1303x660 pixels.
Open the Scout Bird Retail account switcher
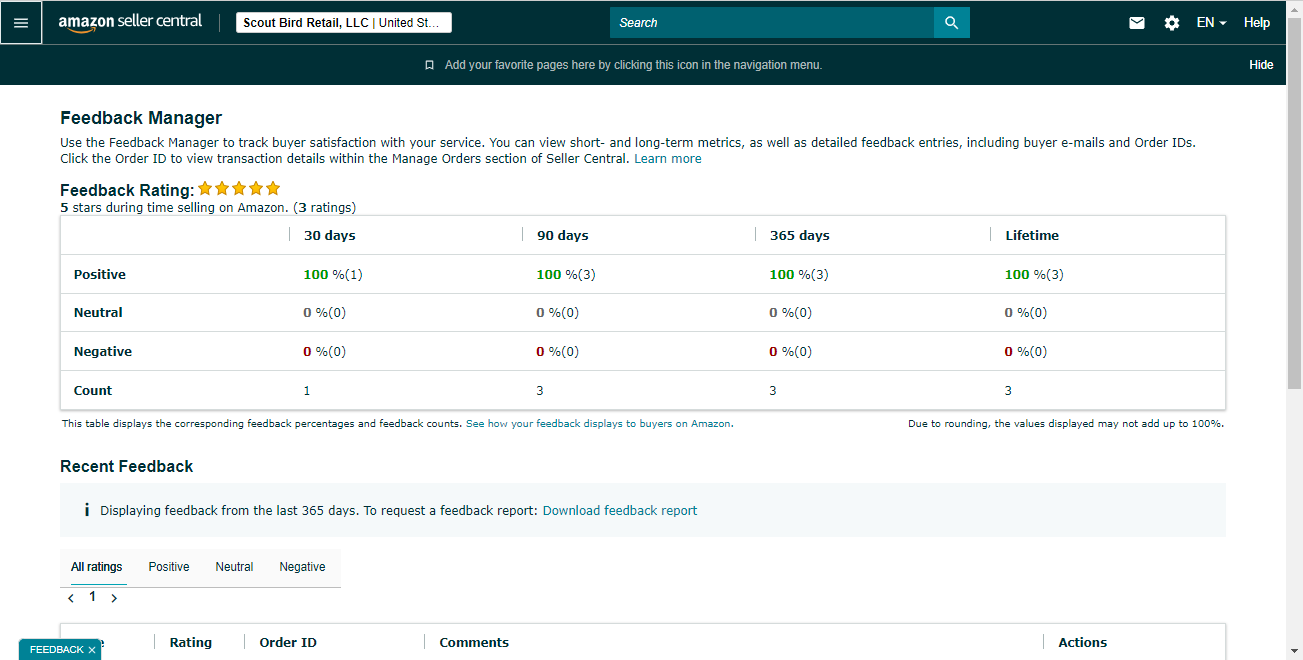point(344,22)
